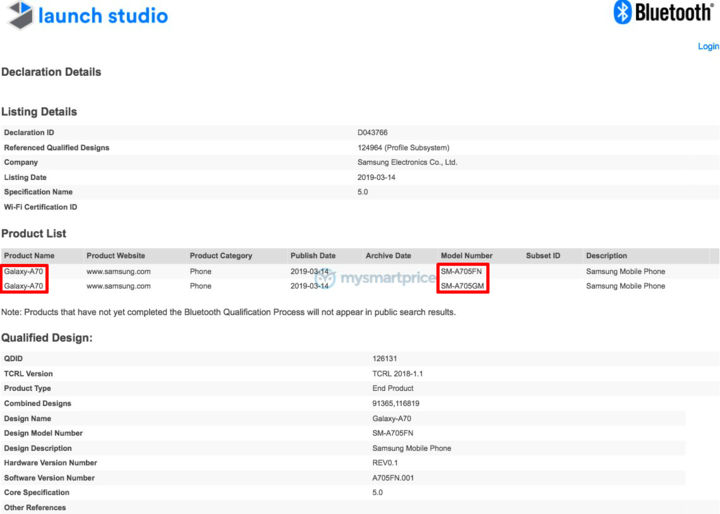Sort by Model Number column header
The image size is (720, 514).
tap(467, 256)
